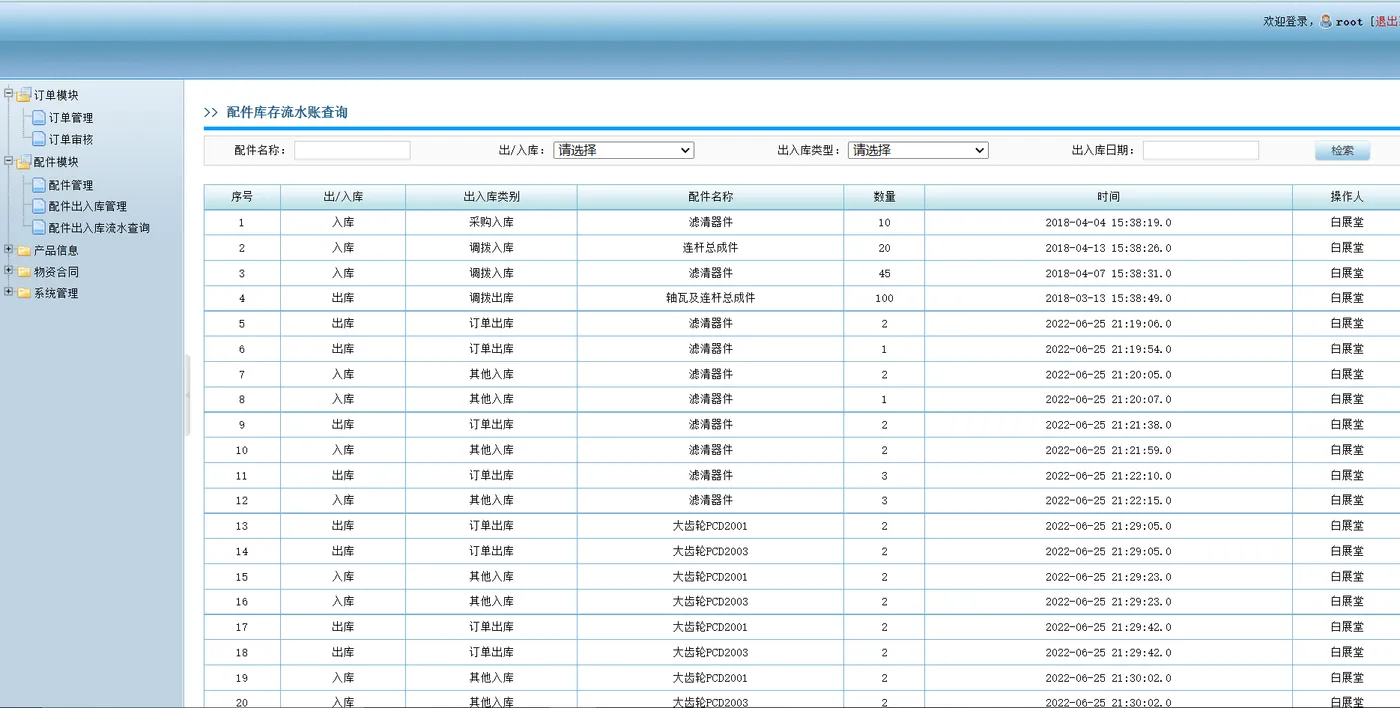Click the 时间 column header
The height and width of the screenshot is (708, 1400).
(1108, 197)
